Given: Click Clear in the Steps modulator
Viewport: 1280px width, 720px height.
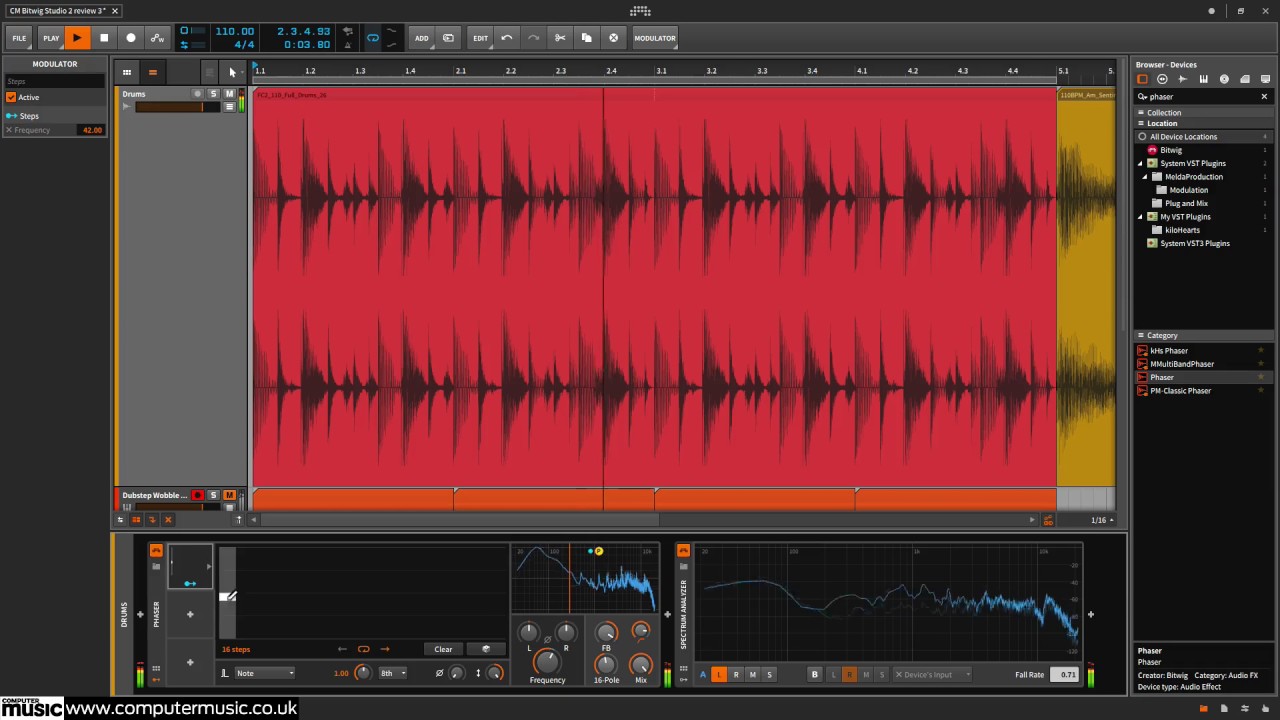Looking at the screenshot, I should point(443,649).
